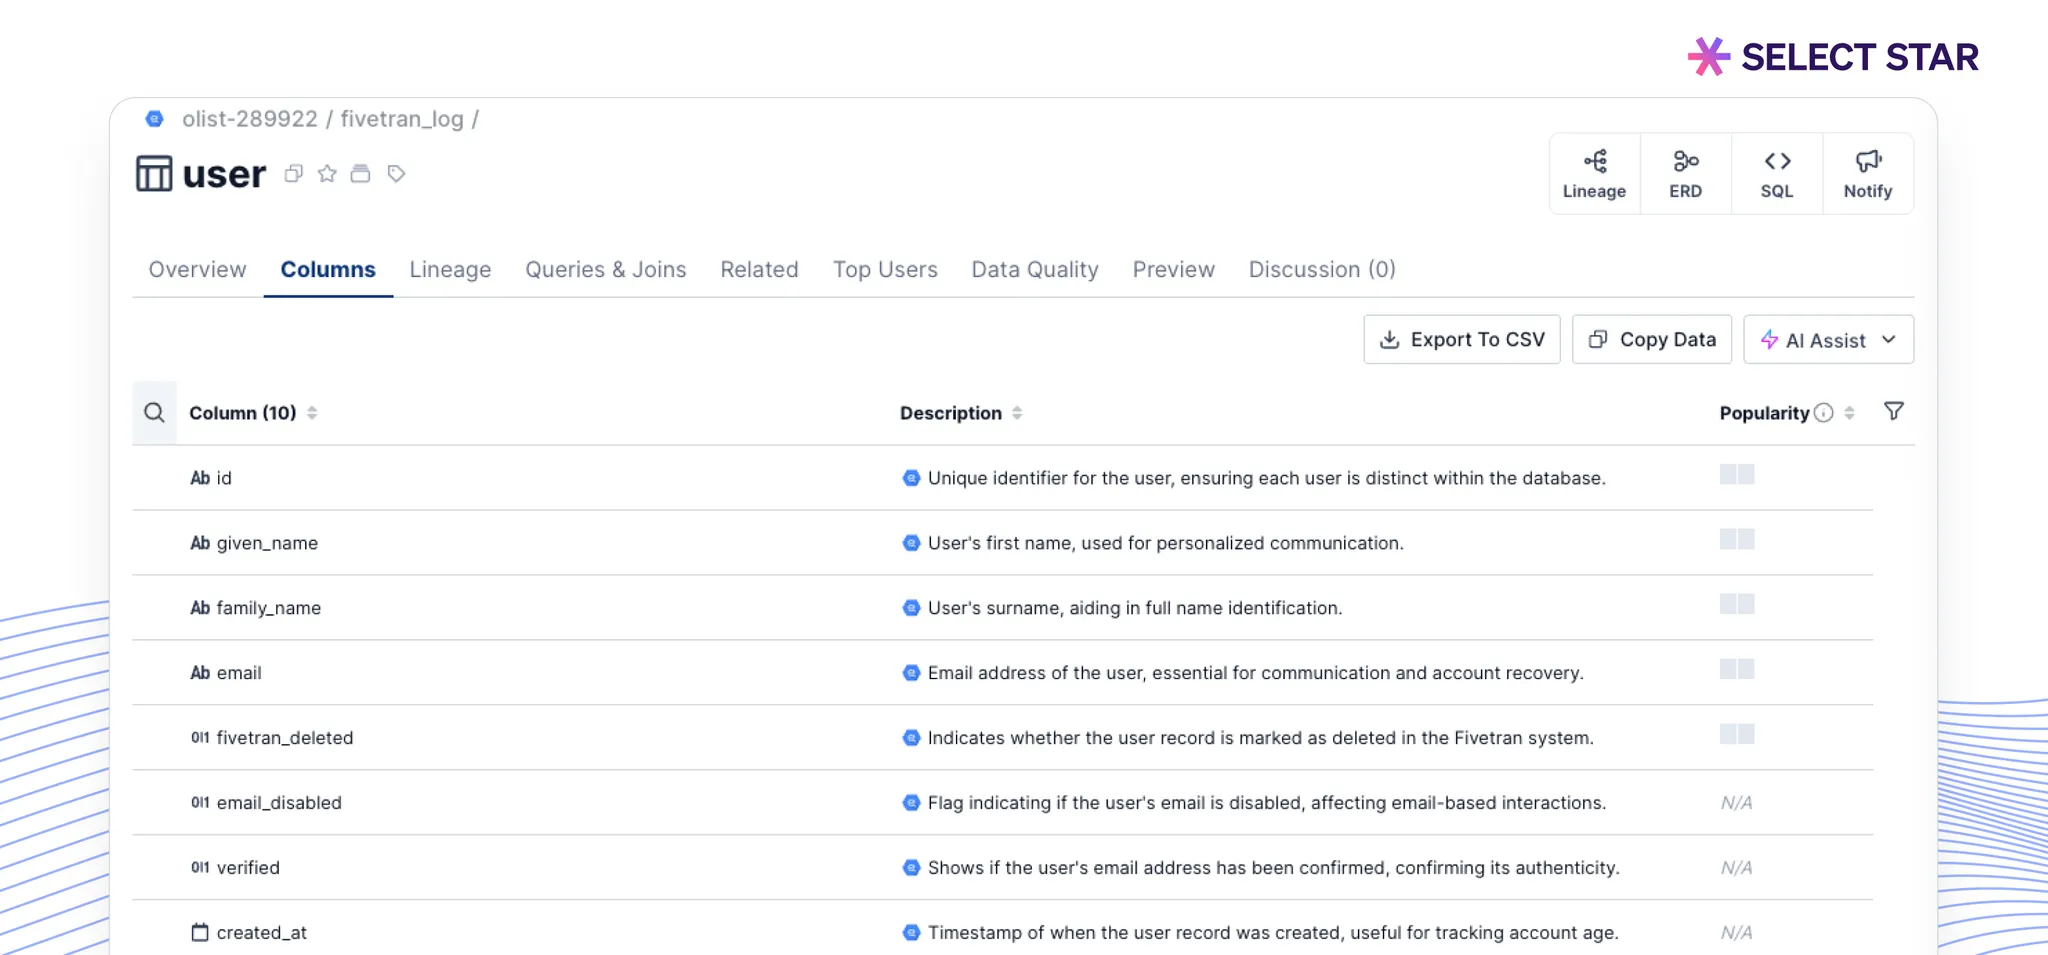Image resolution: width=2048 pixels, height=955 pixels.
Task: Open the SQL code view
Action: pyautogui.click(x=1776, y=174)
